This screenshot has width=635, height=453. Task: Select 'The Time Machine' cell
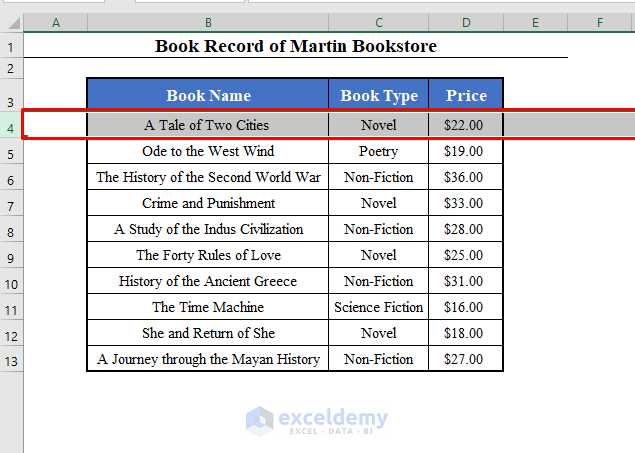coord(208,307)
